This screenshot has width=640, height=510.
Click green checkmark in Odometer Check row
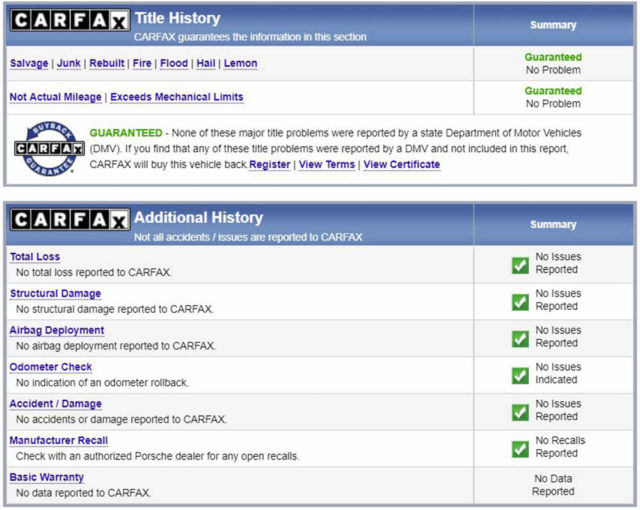click(x=520, y=376)
